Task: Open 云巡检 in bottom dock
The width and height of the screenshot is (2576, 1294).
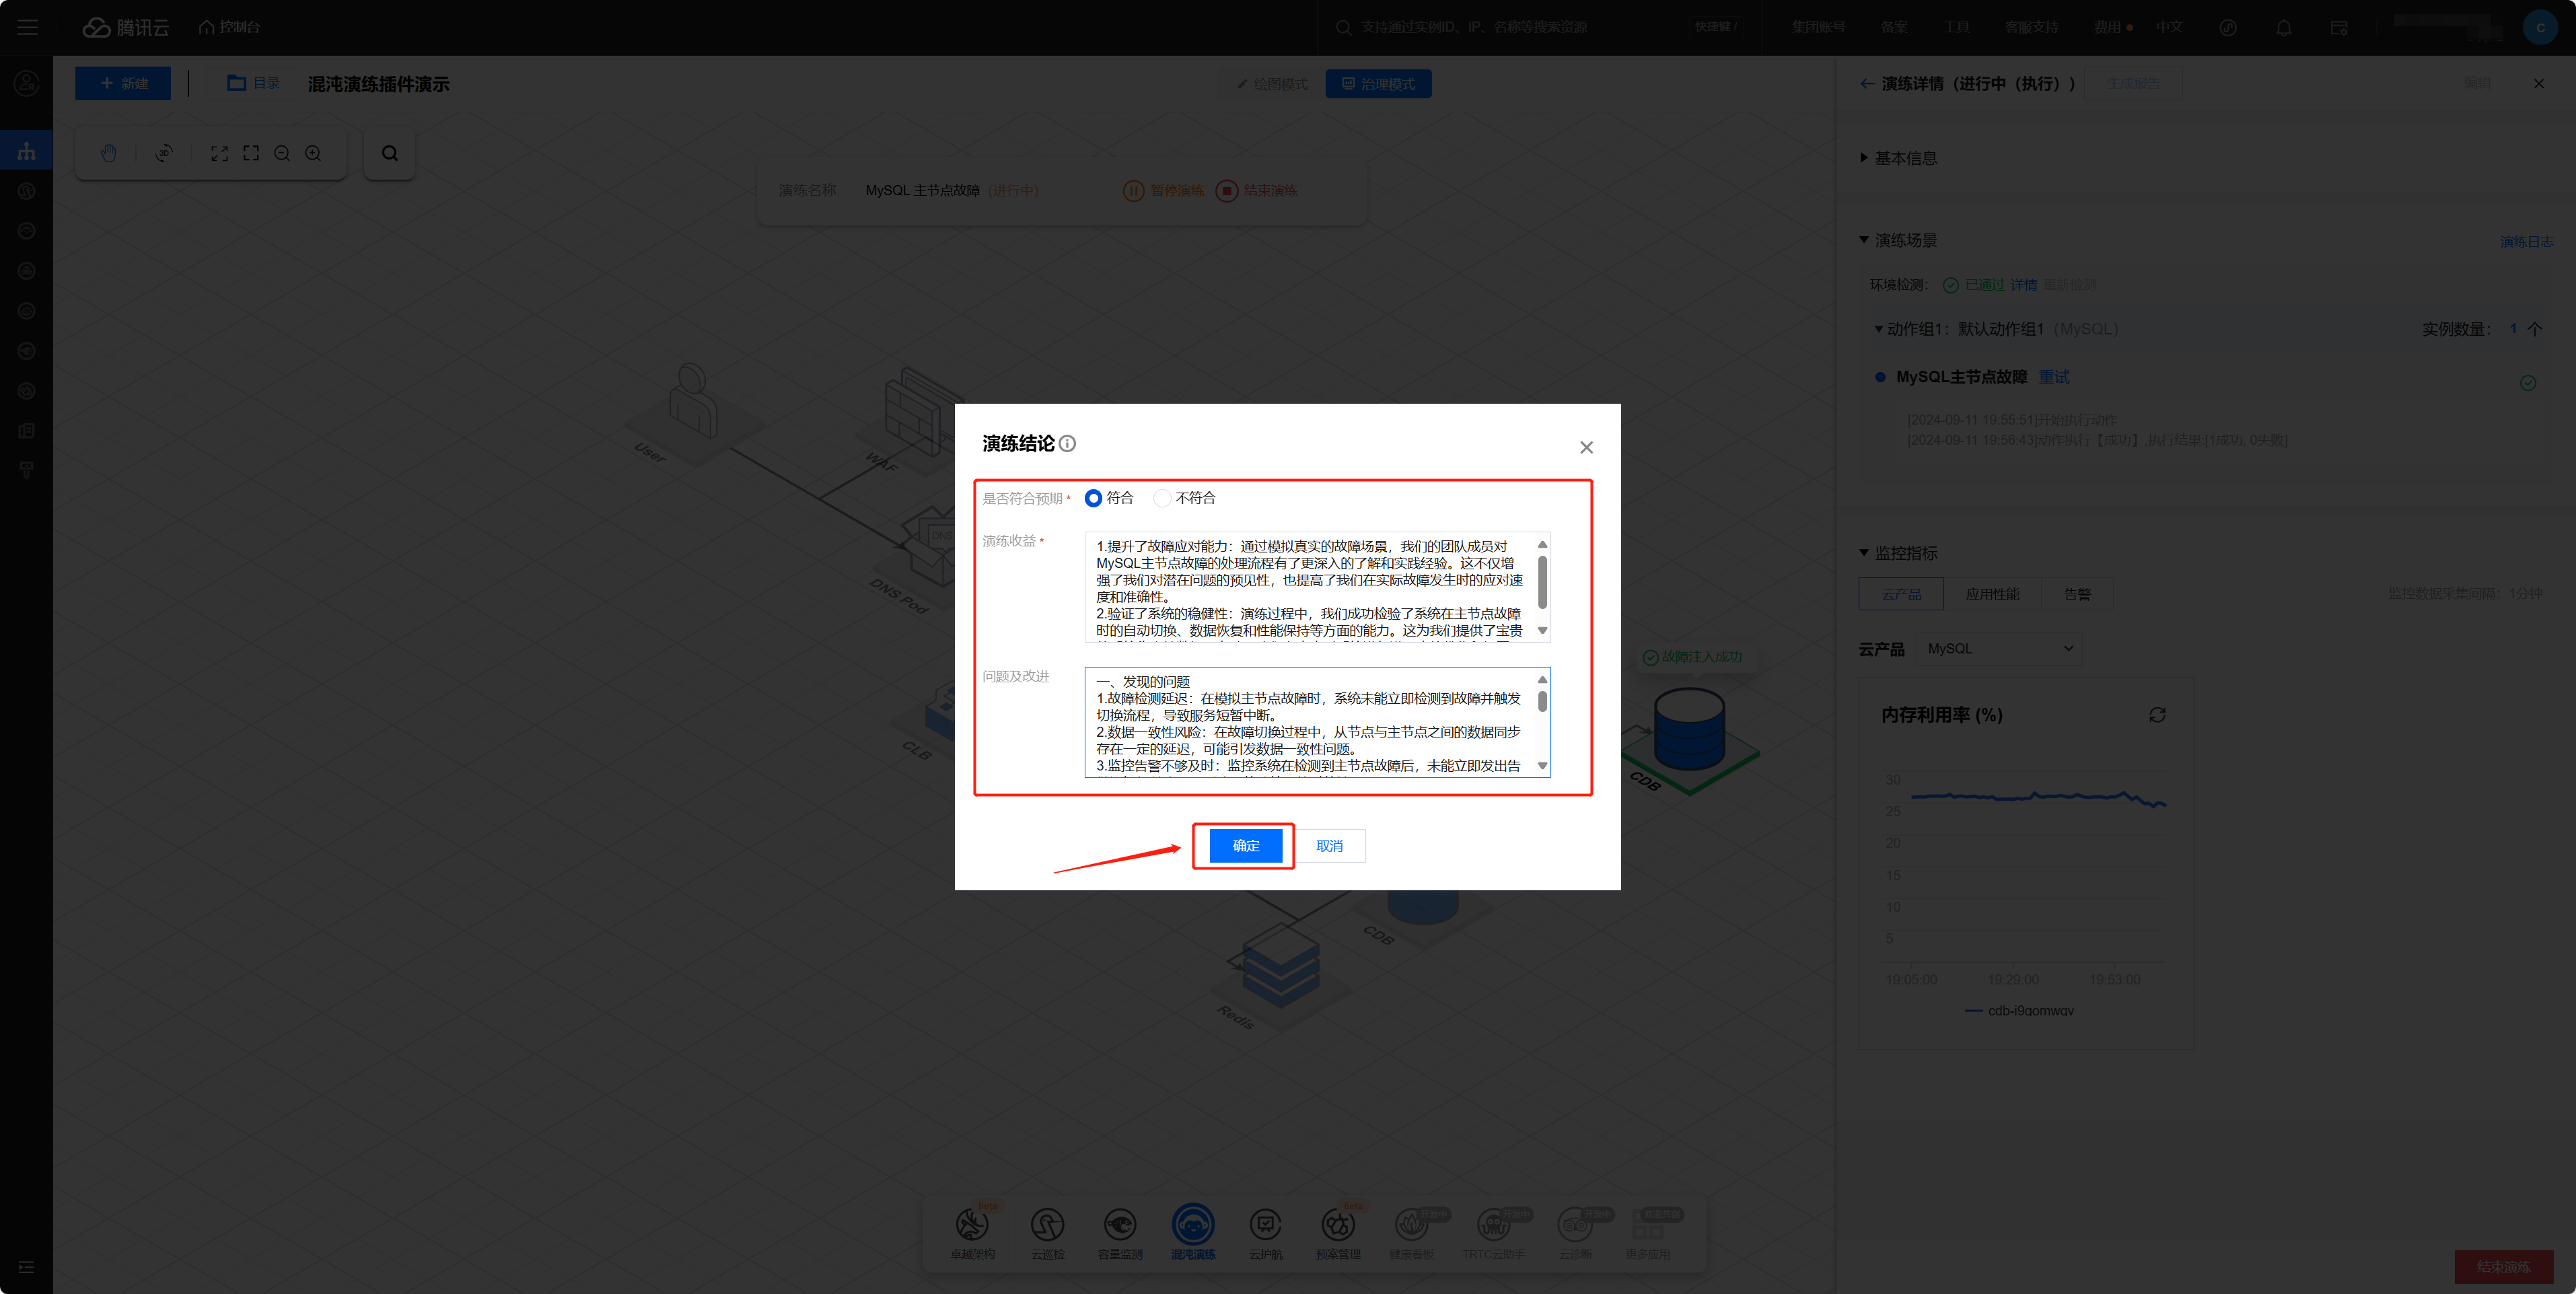Action: pos(1047,1232)
